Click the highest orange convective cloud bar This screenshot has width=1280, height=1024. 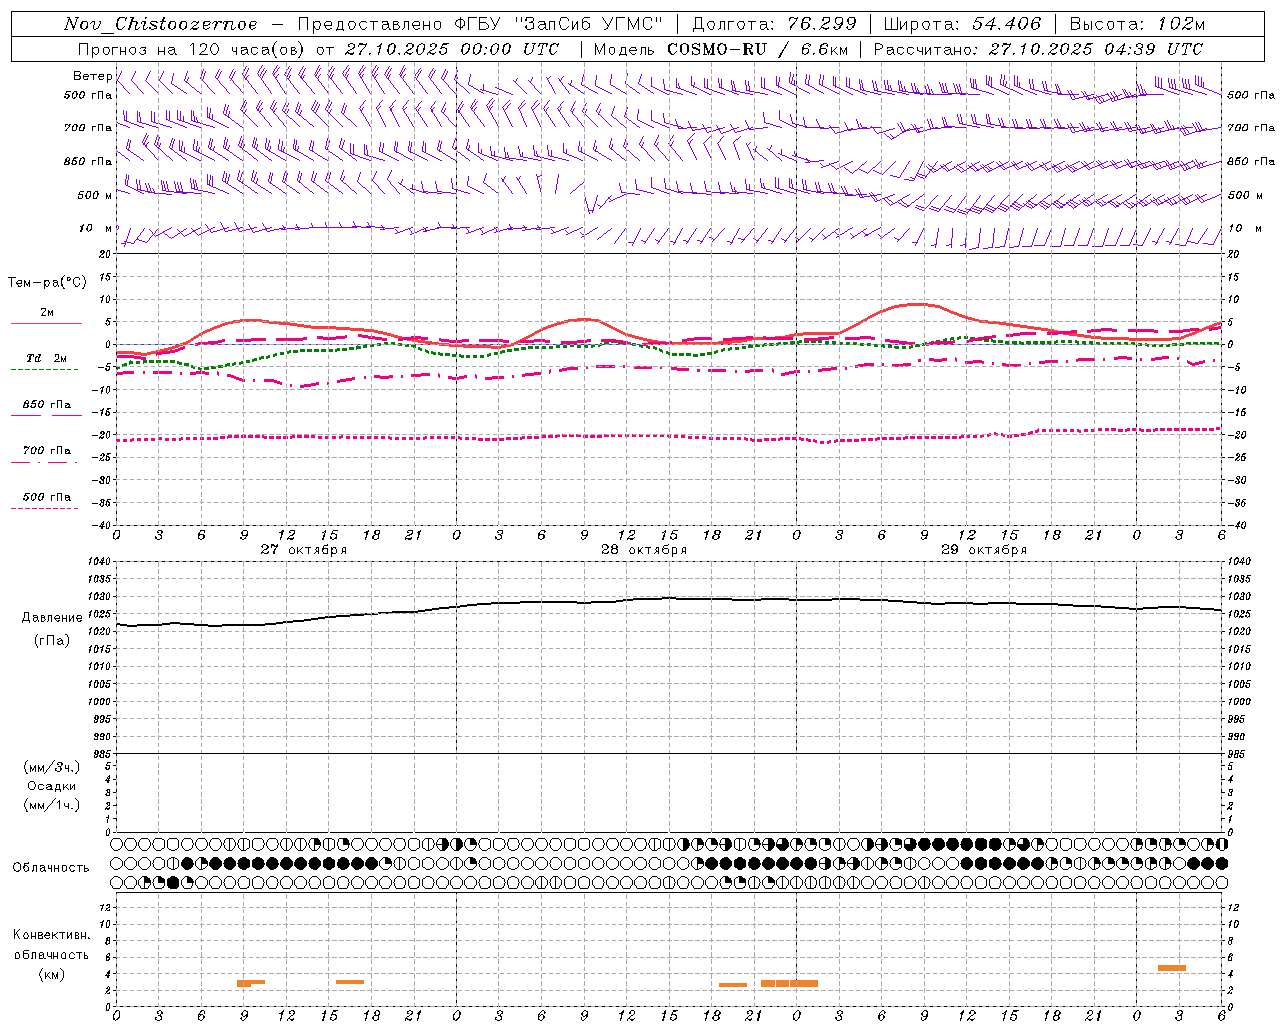[x=1171, y=968]
